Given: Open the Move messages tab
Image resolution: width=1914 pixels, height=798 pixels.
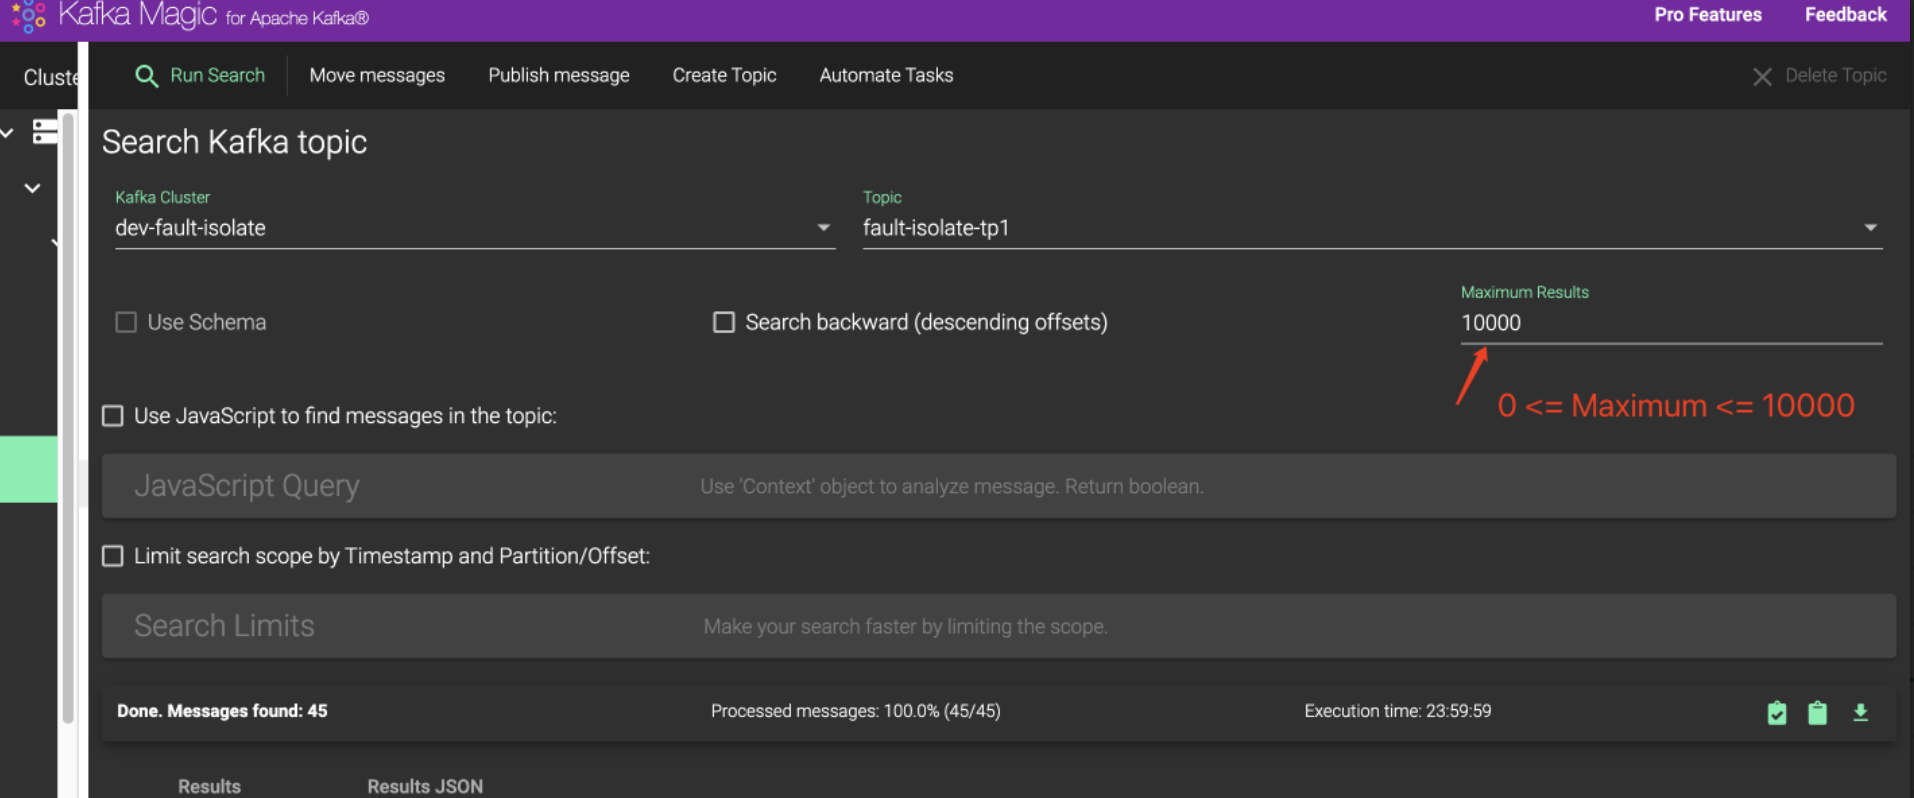Looking at the screenshot, I should click(377, 76).
